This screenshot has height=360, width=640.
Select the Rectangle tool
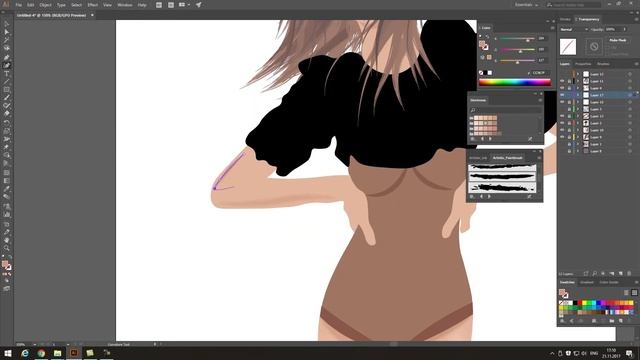(7, 90)
